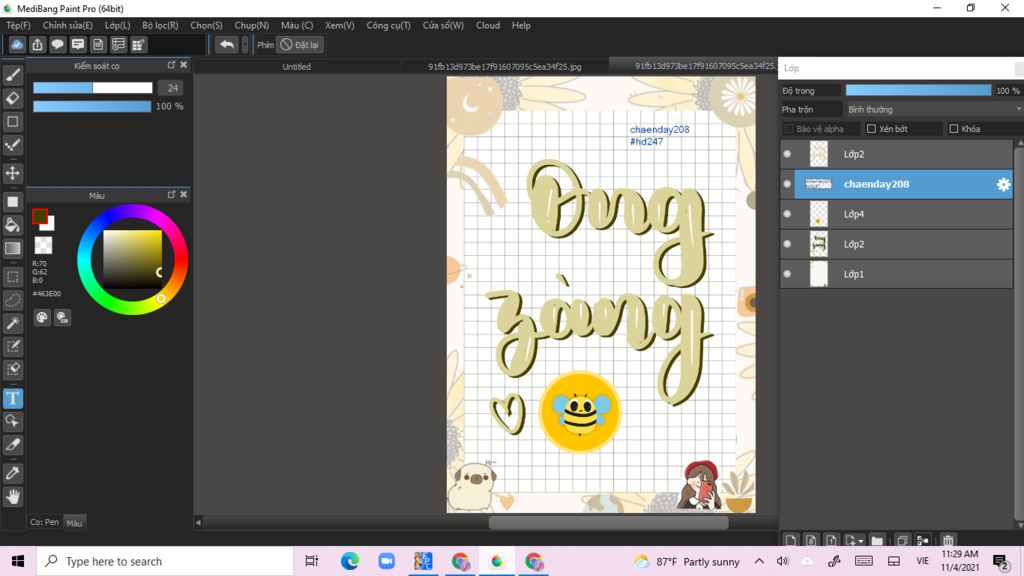Enable the Xén bớt clipping checkbox
The height and width of the screenshot is (576, 1024).
click(871, 129)
